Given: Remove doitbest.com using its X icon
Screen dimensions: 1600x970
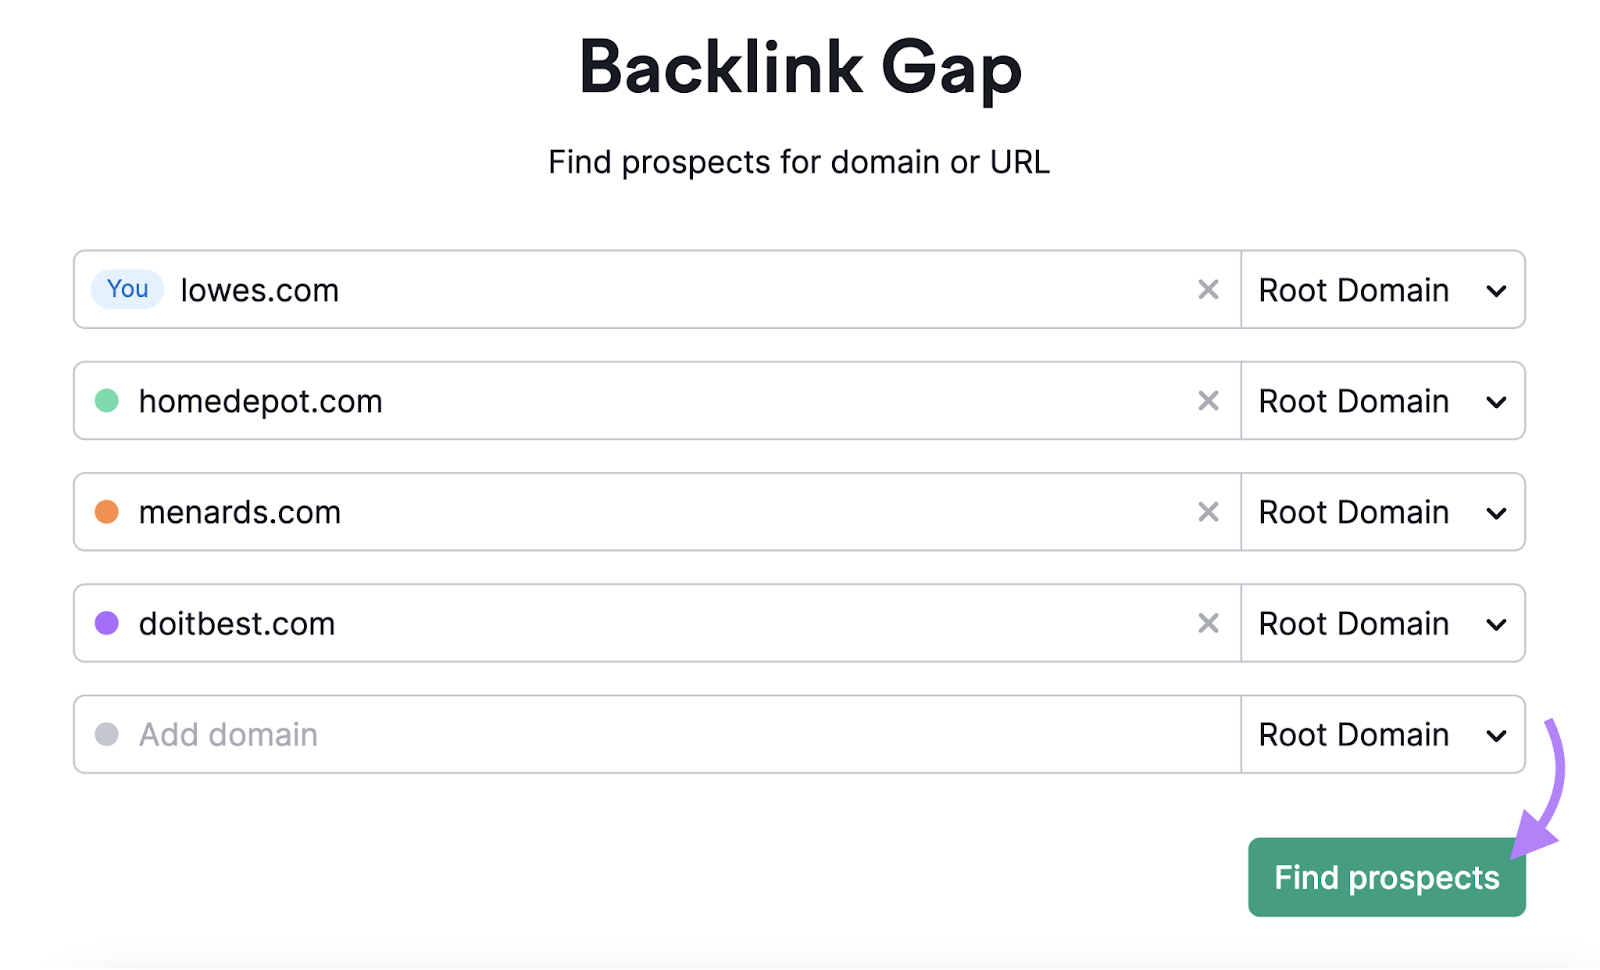Looking at the screenshot, I should [x=1208, y=623].
